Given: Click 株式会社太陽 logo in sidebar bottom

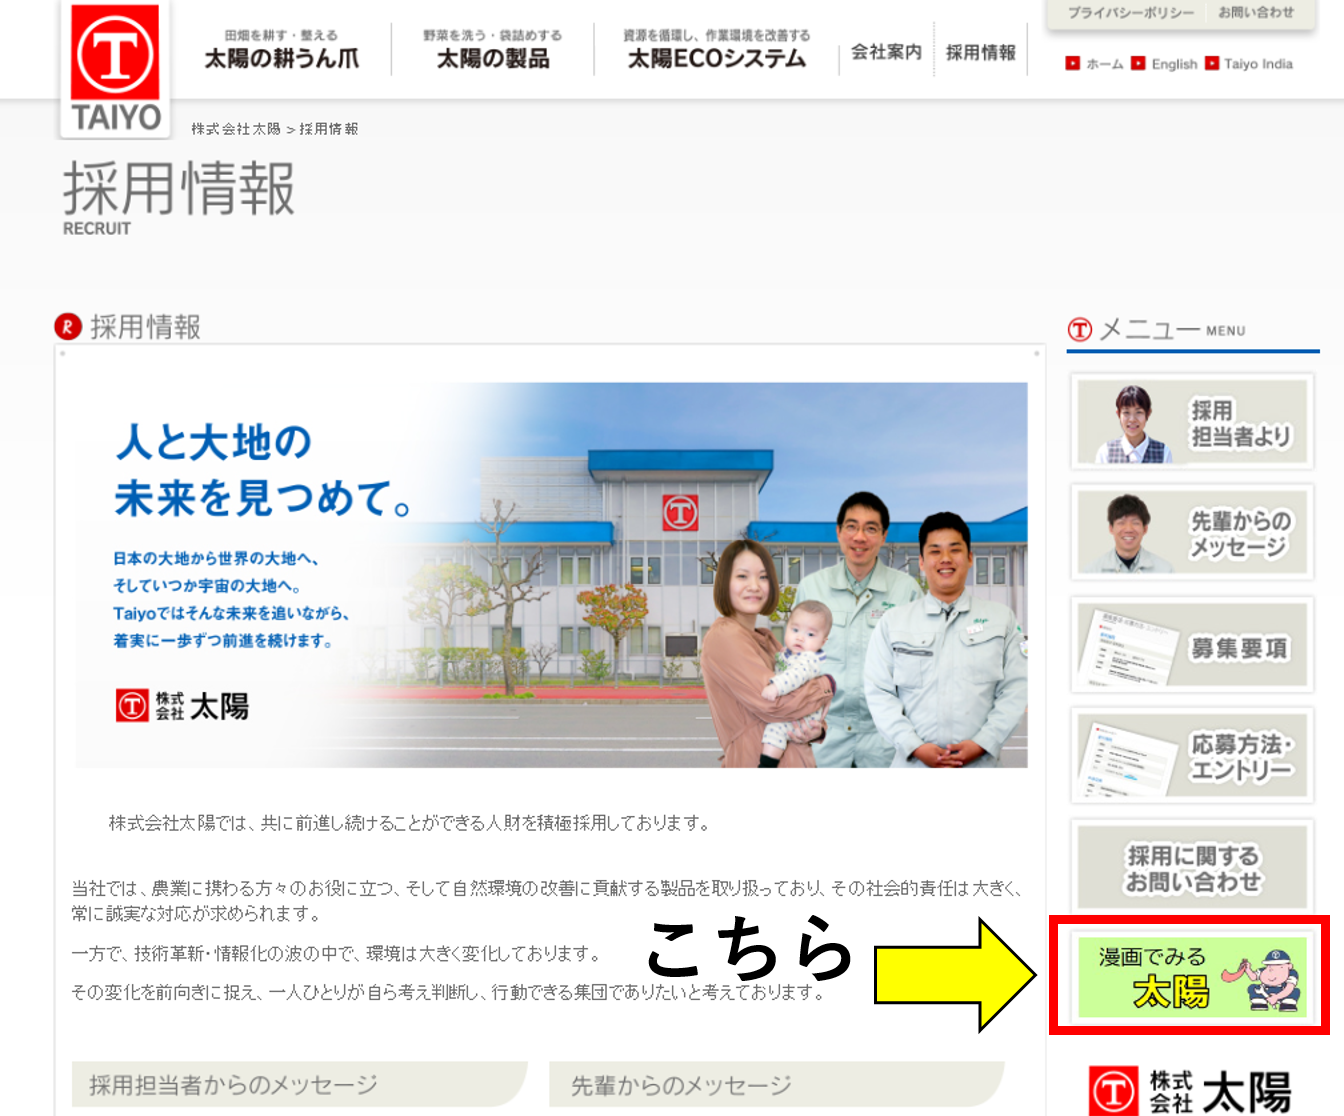Looking at the screenshot, I should click(x=1191, y=1091).
